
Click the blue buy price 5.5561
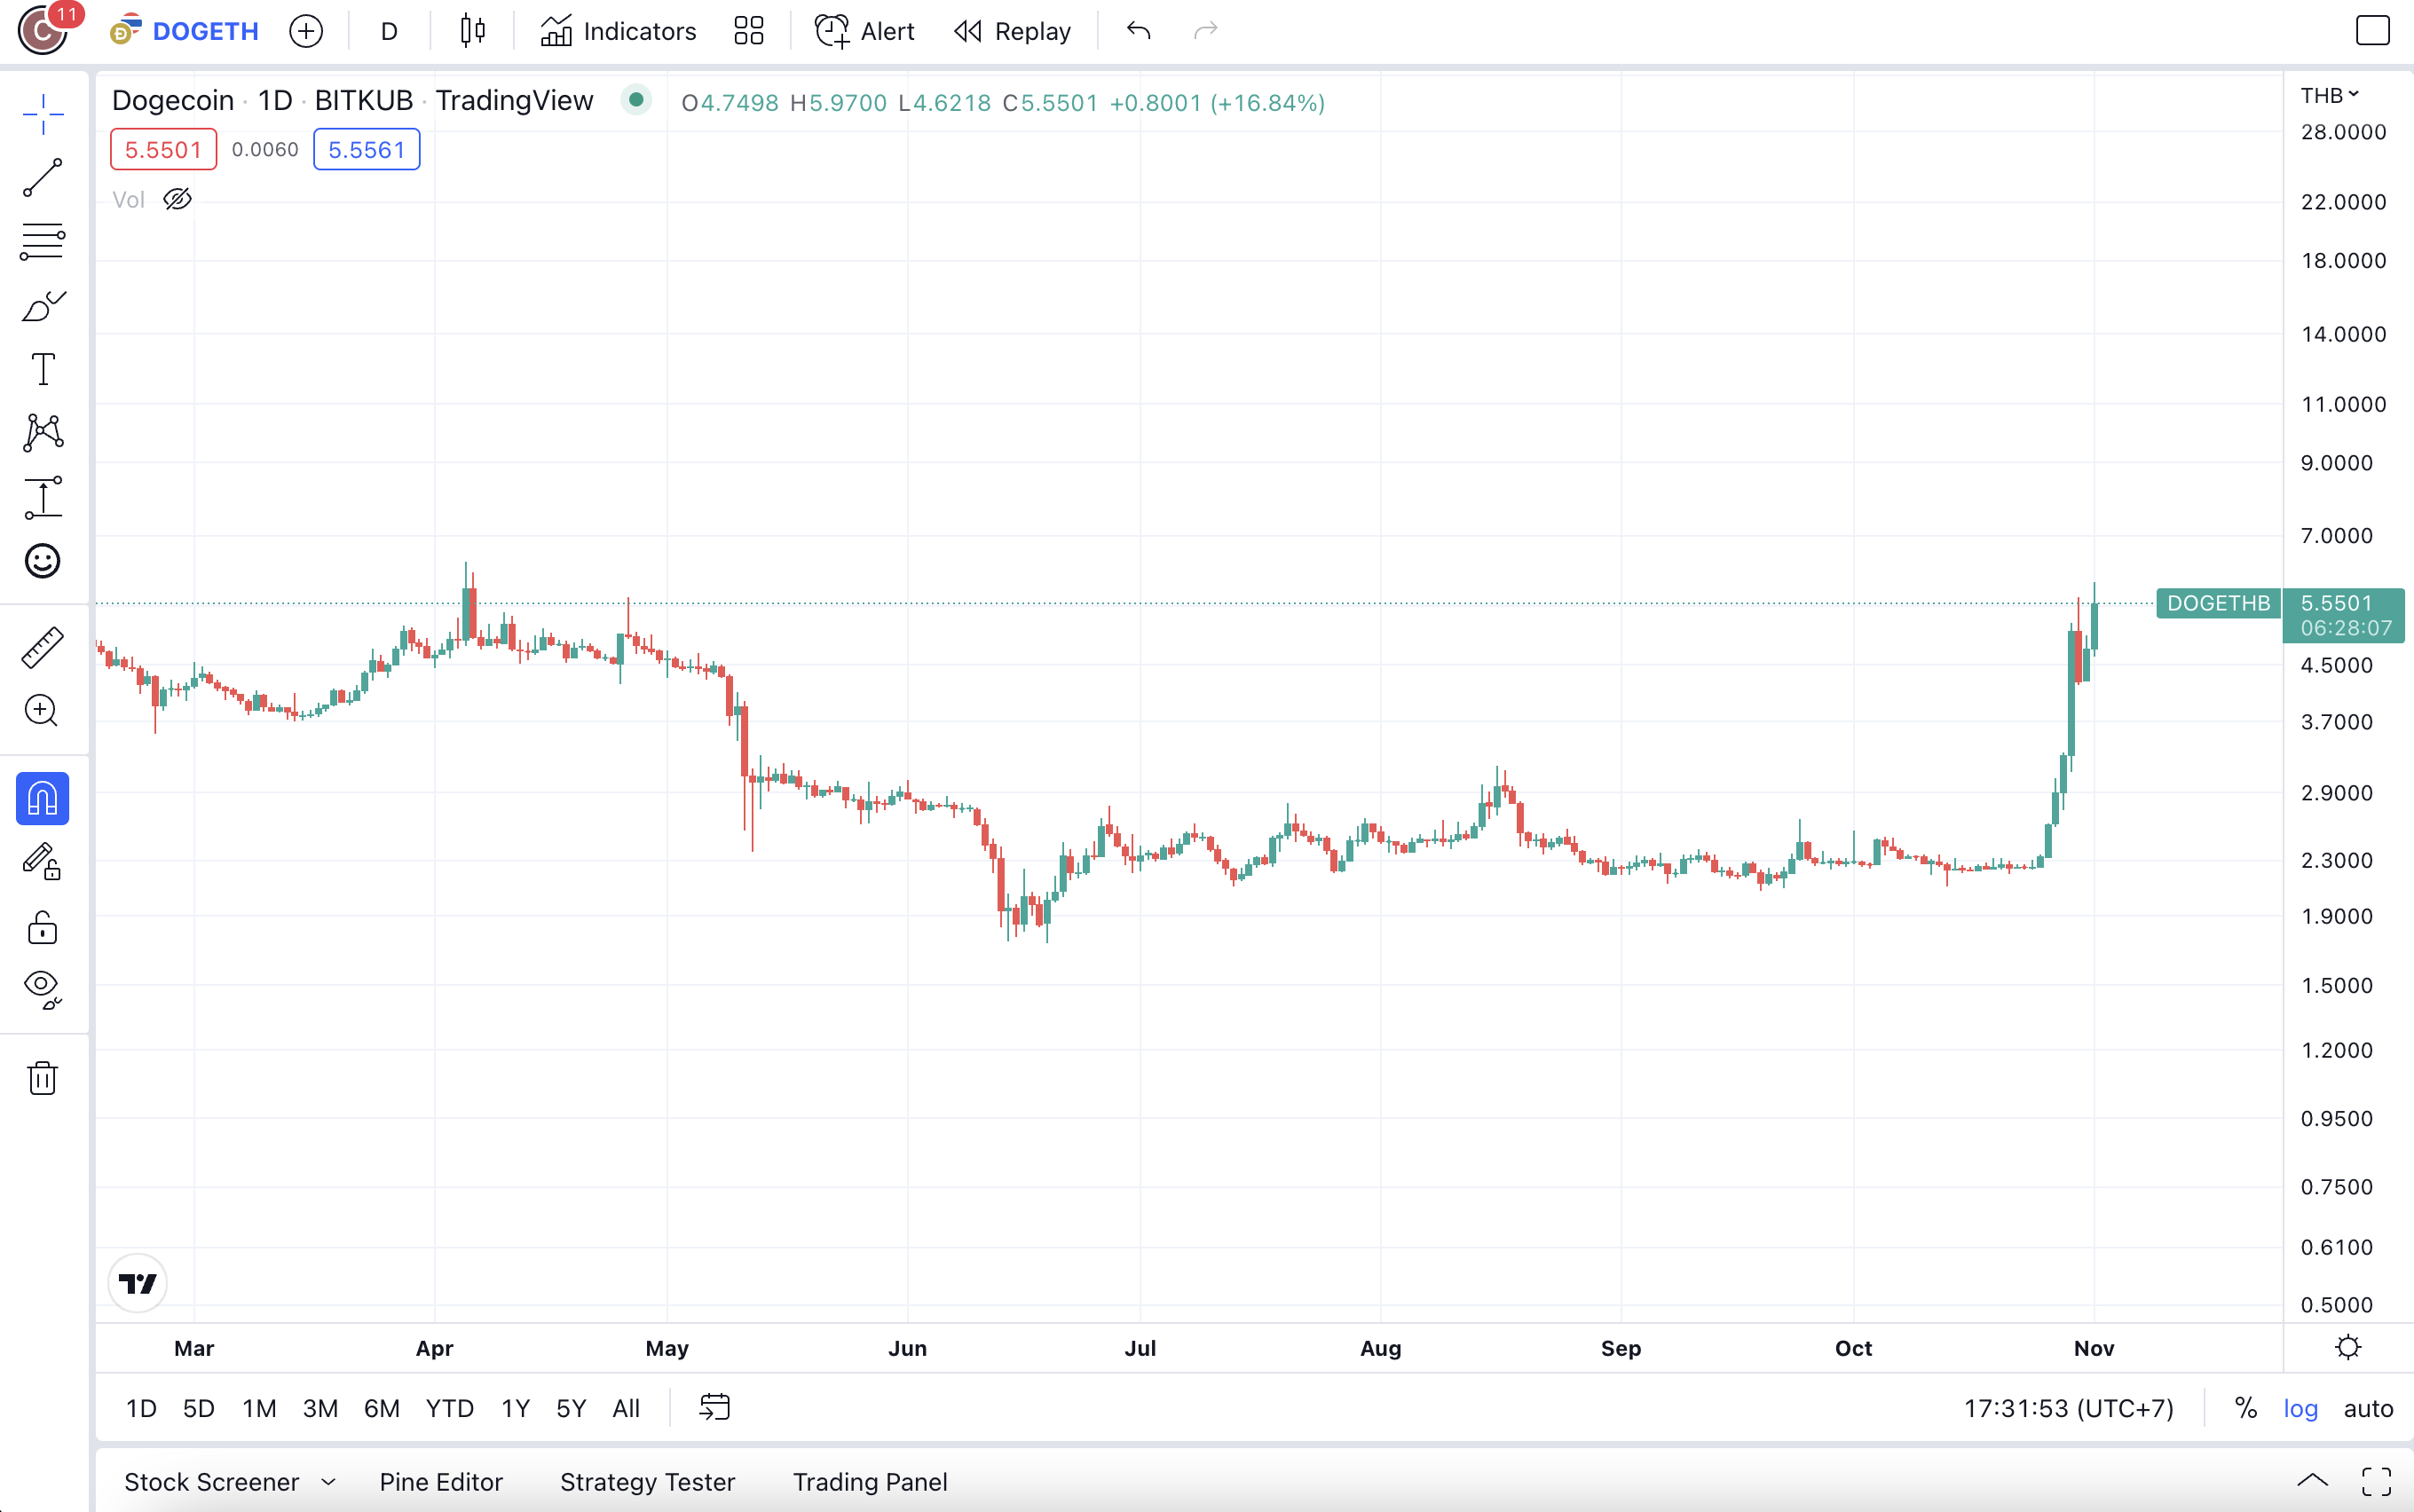click(366, 150)
